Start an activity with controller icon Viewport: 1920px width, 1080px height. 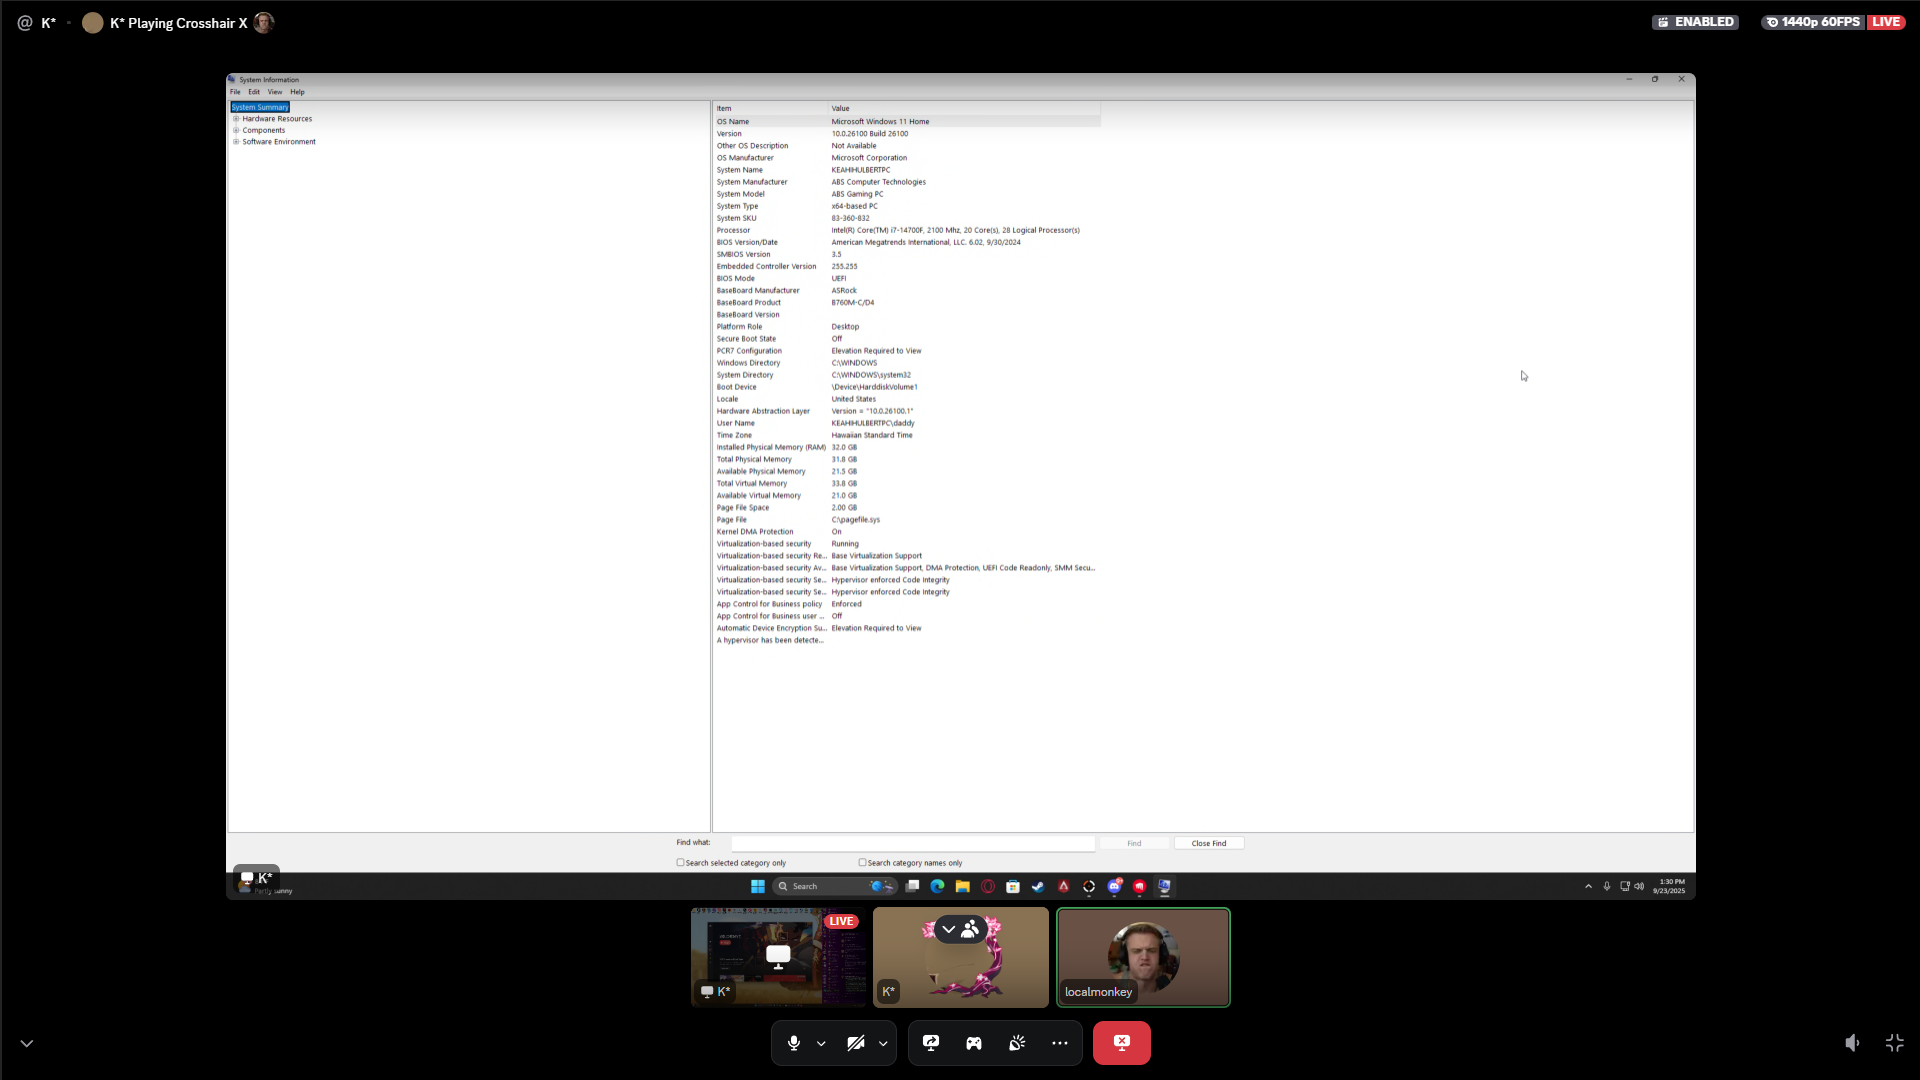(x=974, y=1043)
